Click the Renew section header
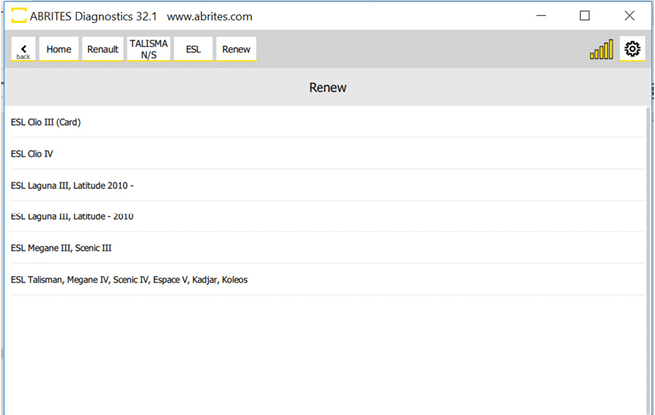 click(x=327, y=88)
